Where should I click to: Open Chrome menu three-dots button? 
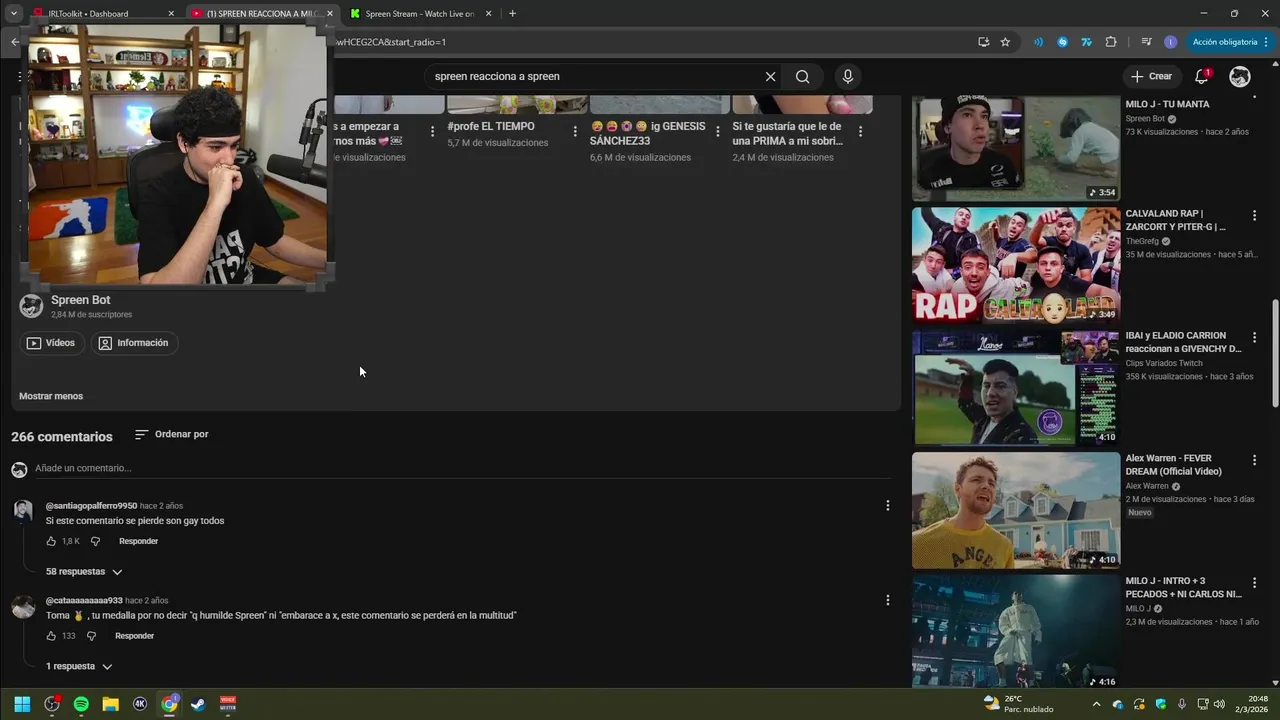[x=1268, y=42]
